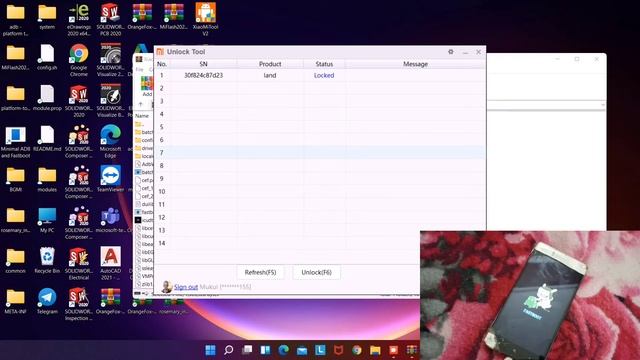
Task: Click the phone camera overlay thumbnail
Action: pyautogui.click(x=530, y=296)
